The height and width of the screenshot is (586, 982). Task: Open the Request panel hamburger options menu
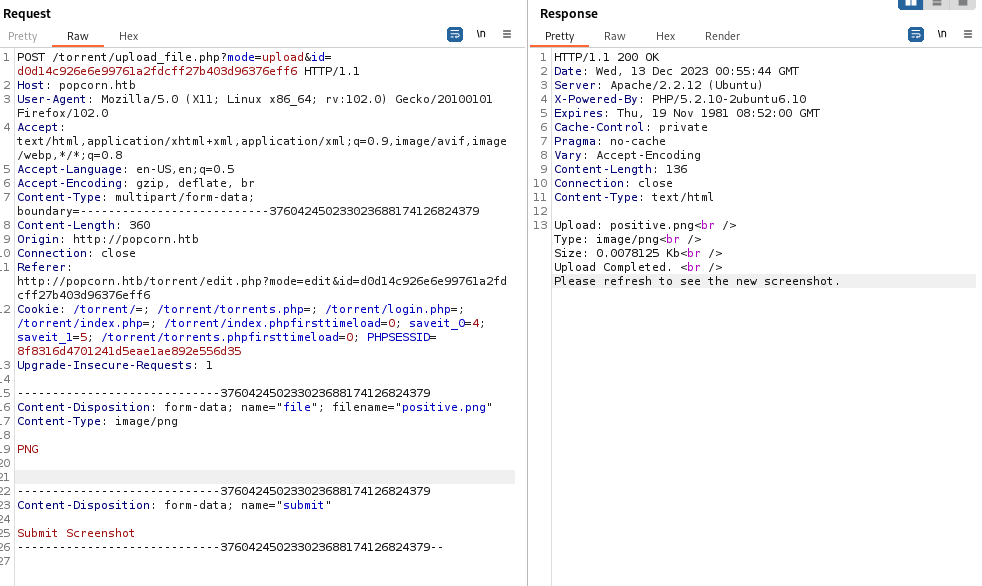507,34
